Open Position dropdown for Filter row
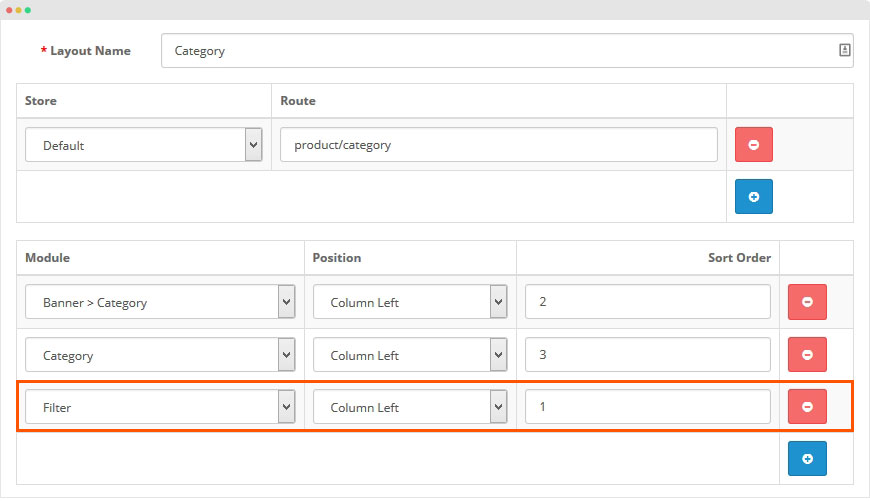The width and height of the screenshot is (870, 501). point(410,407)
